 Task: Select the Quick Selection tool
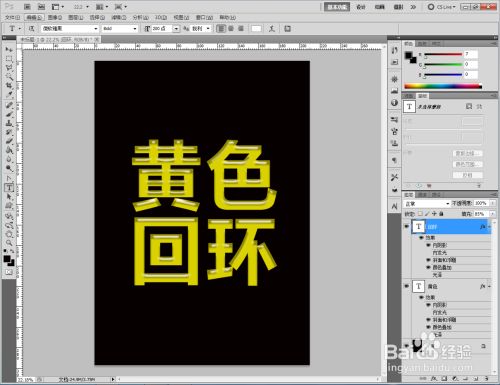coord(9,77)
